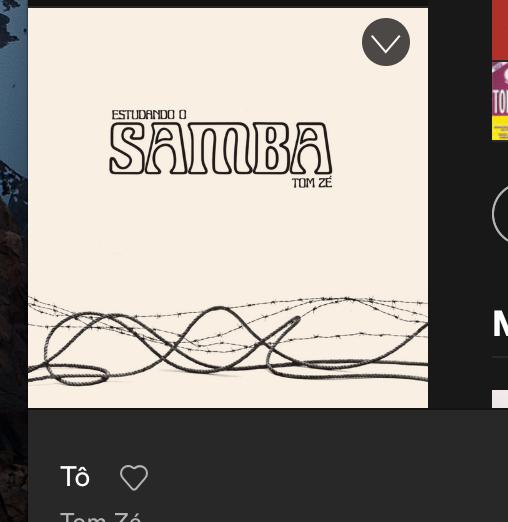This screenshot has height=522, width=508.
Task: Click the rope and barbed wire illustration
Action: coord(228,341)
